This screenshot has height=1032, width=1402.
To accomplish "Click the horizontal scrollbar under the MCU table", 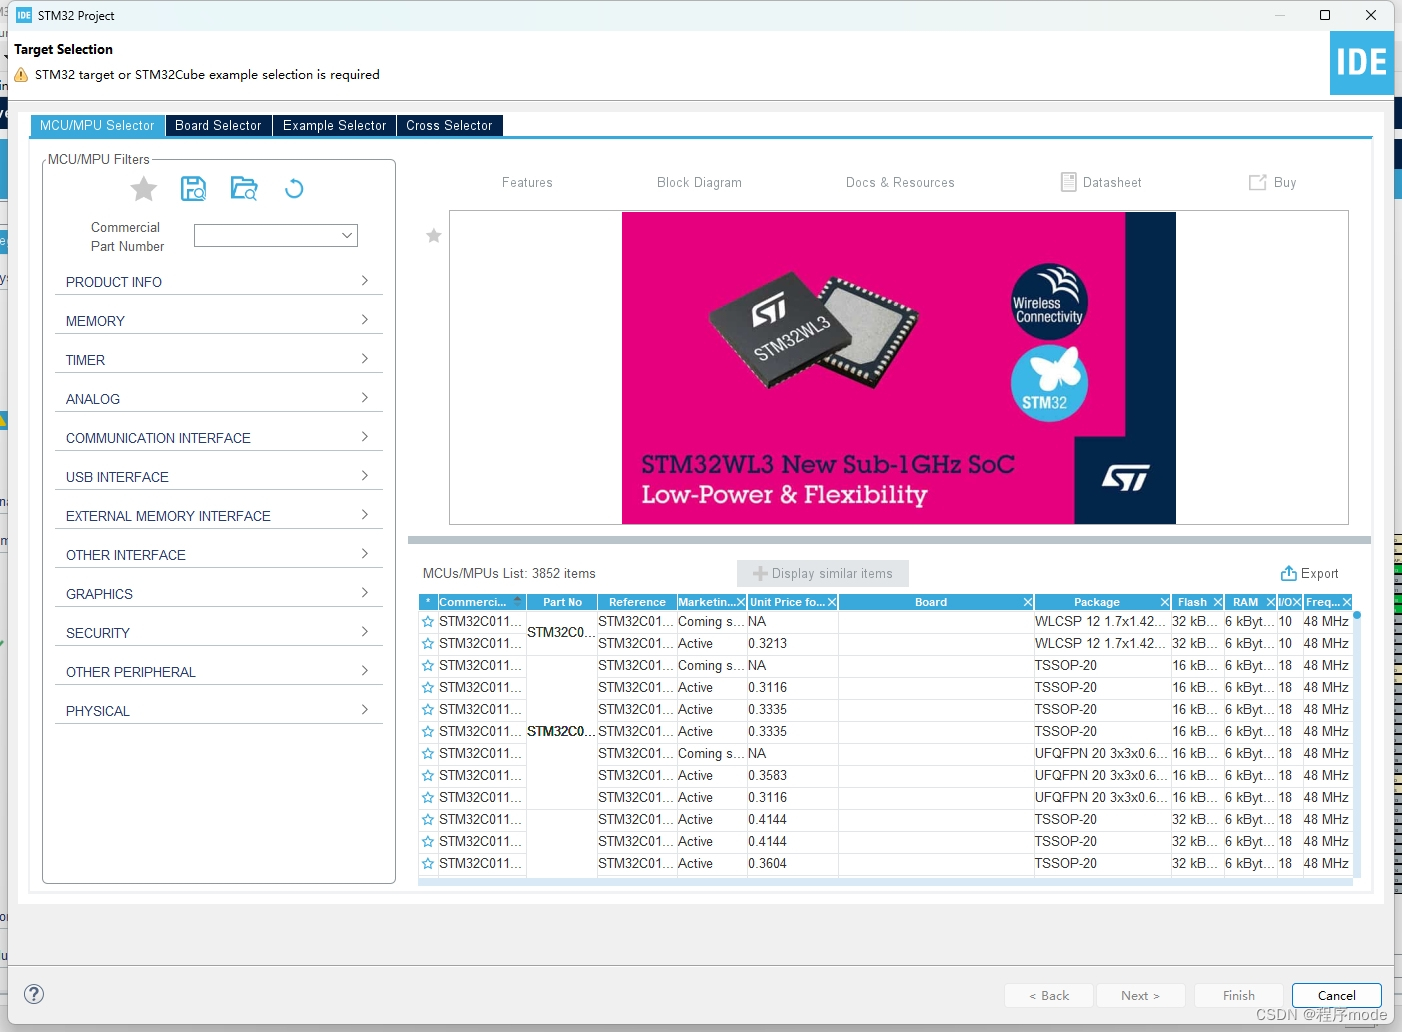I will [885, 882].
